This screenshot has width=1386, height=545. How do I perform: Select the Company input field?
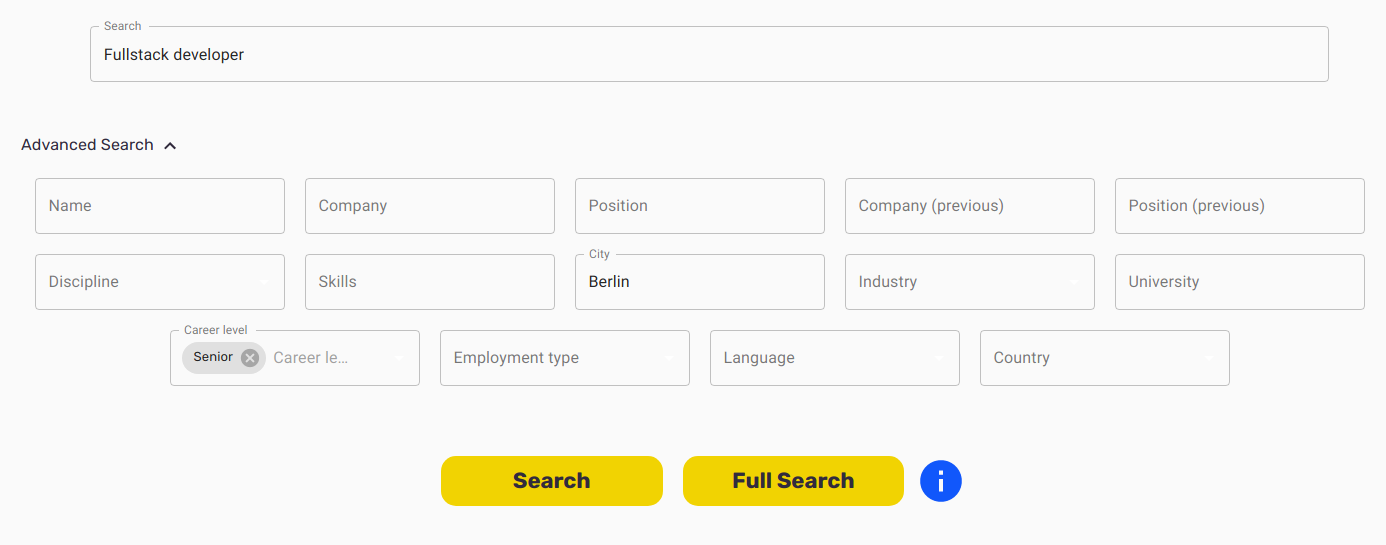click(x=430, y=206)
